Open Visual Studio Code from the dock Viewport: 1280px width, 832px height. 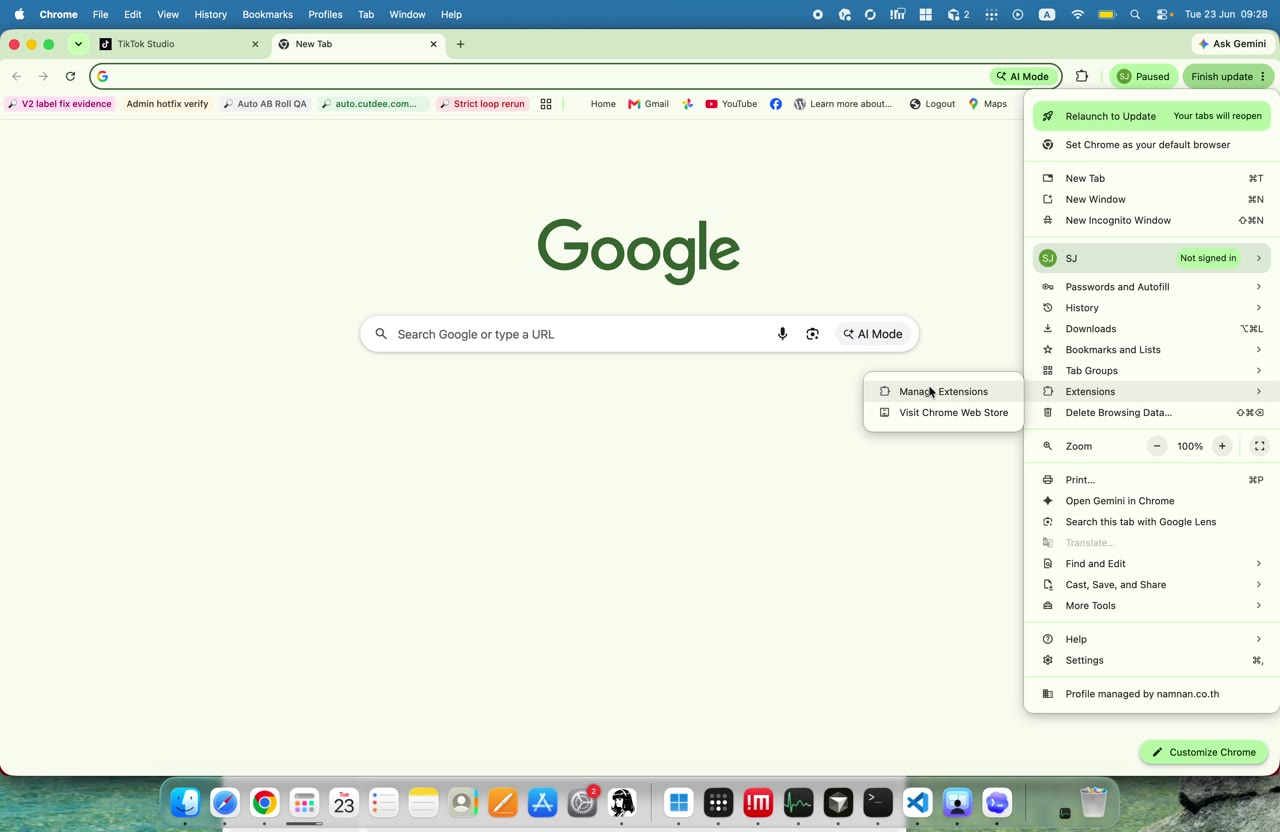(918, 802)
